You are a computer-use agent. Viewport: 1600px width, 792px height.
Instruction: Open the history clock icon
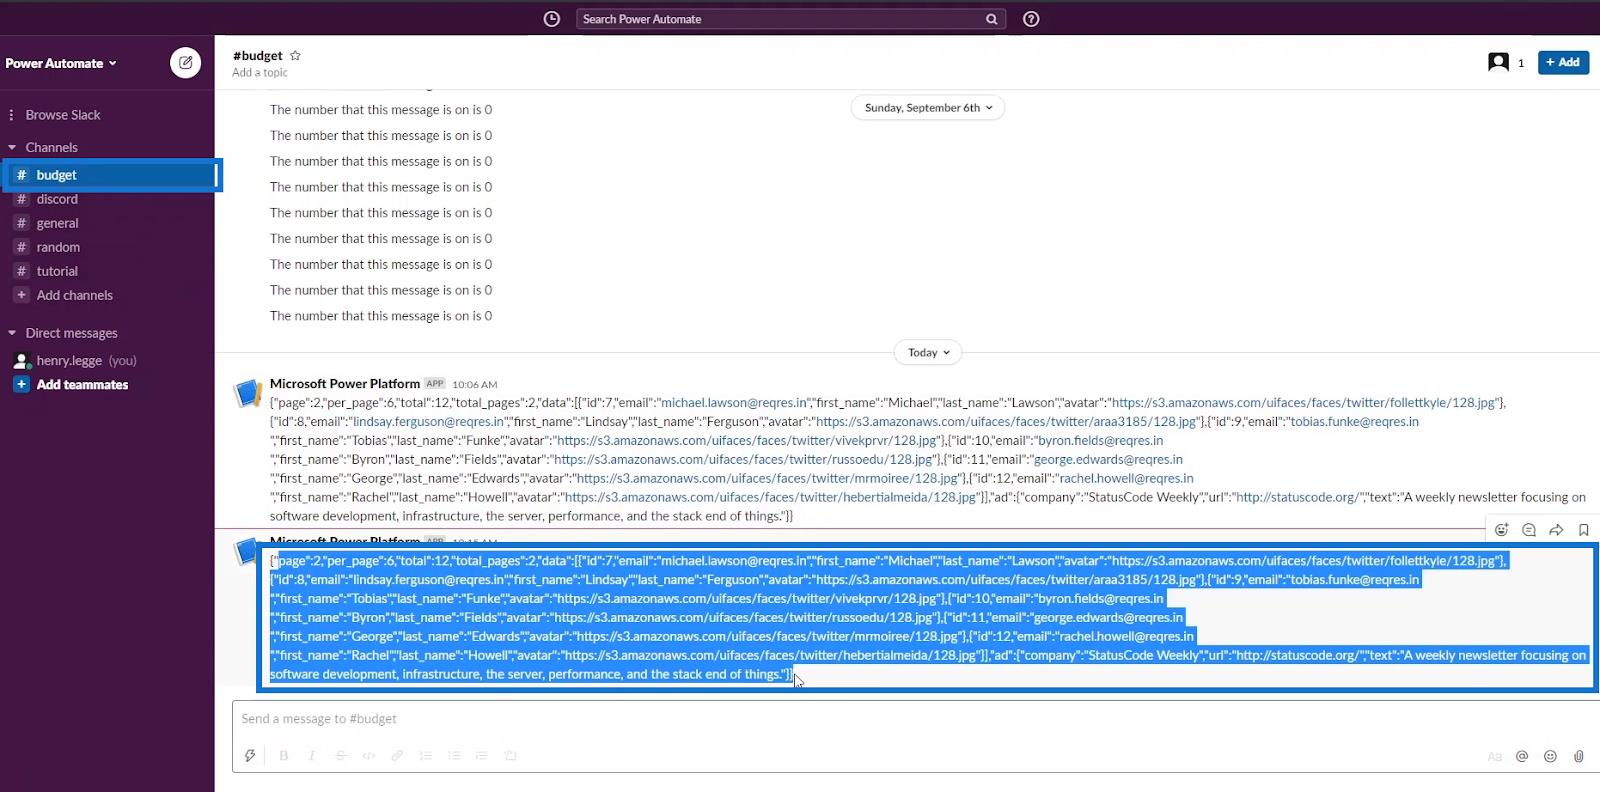tap(551, 19)
